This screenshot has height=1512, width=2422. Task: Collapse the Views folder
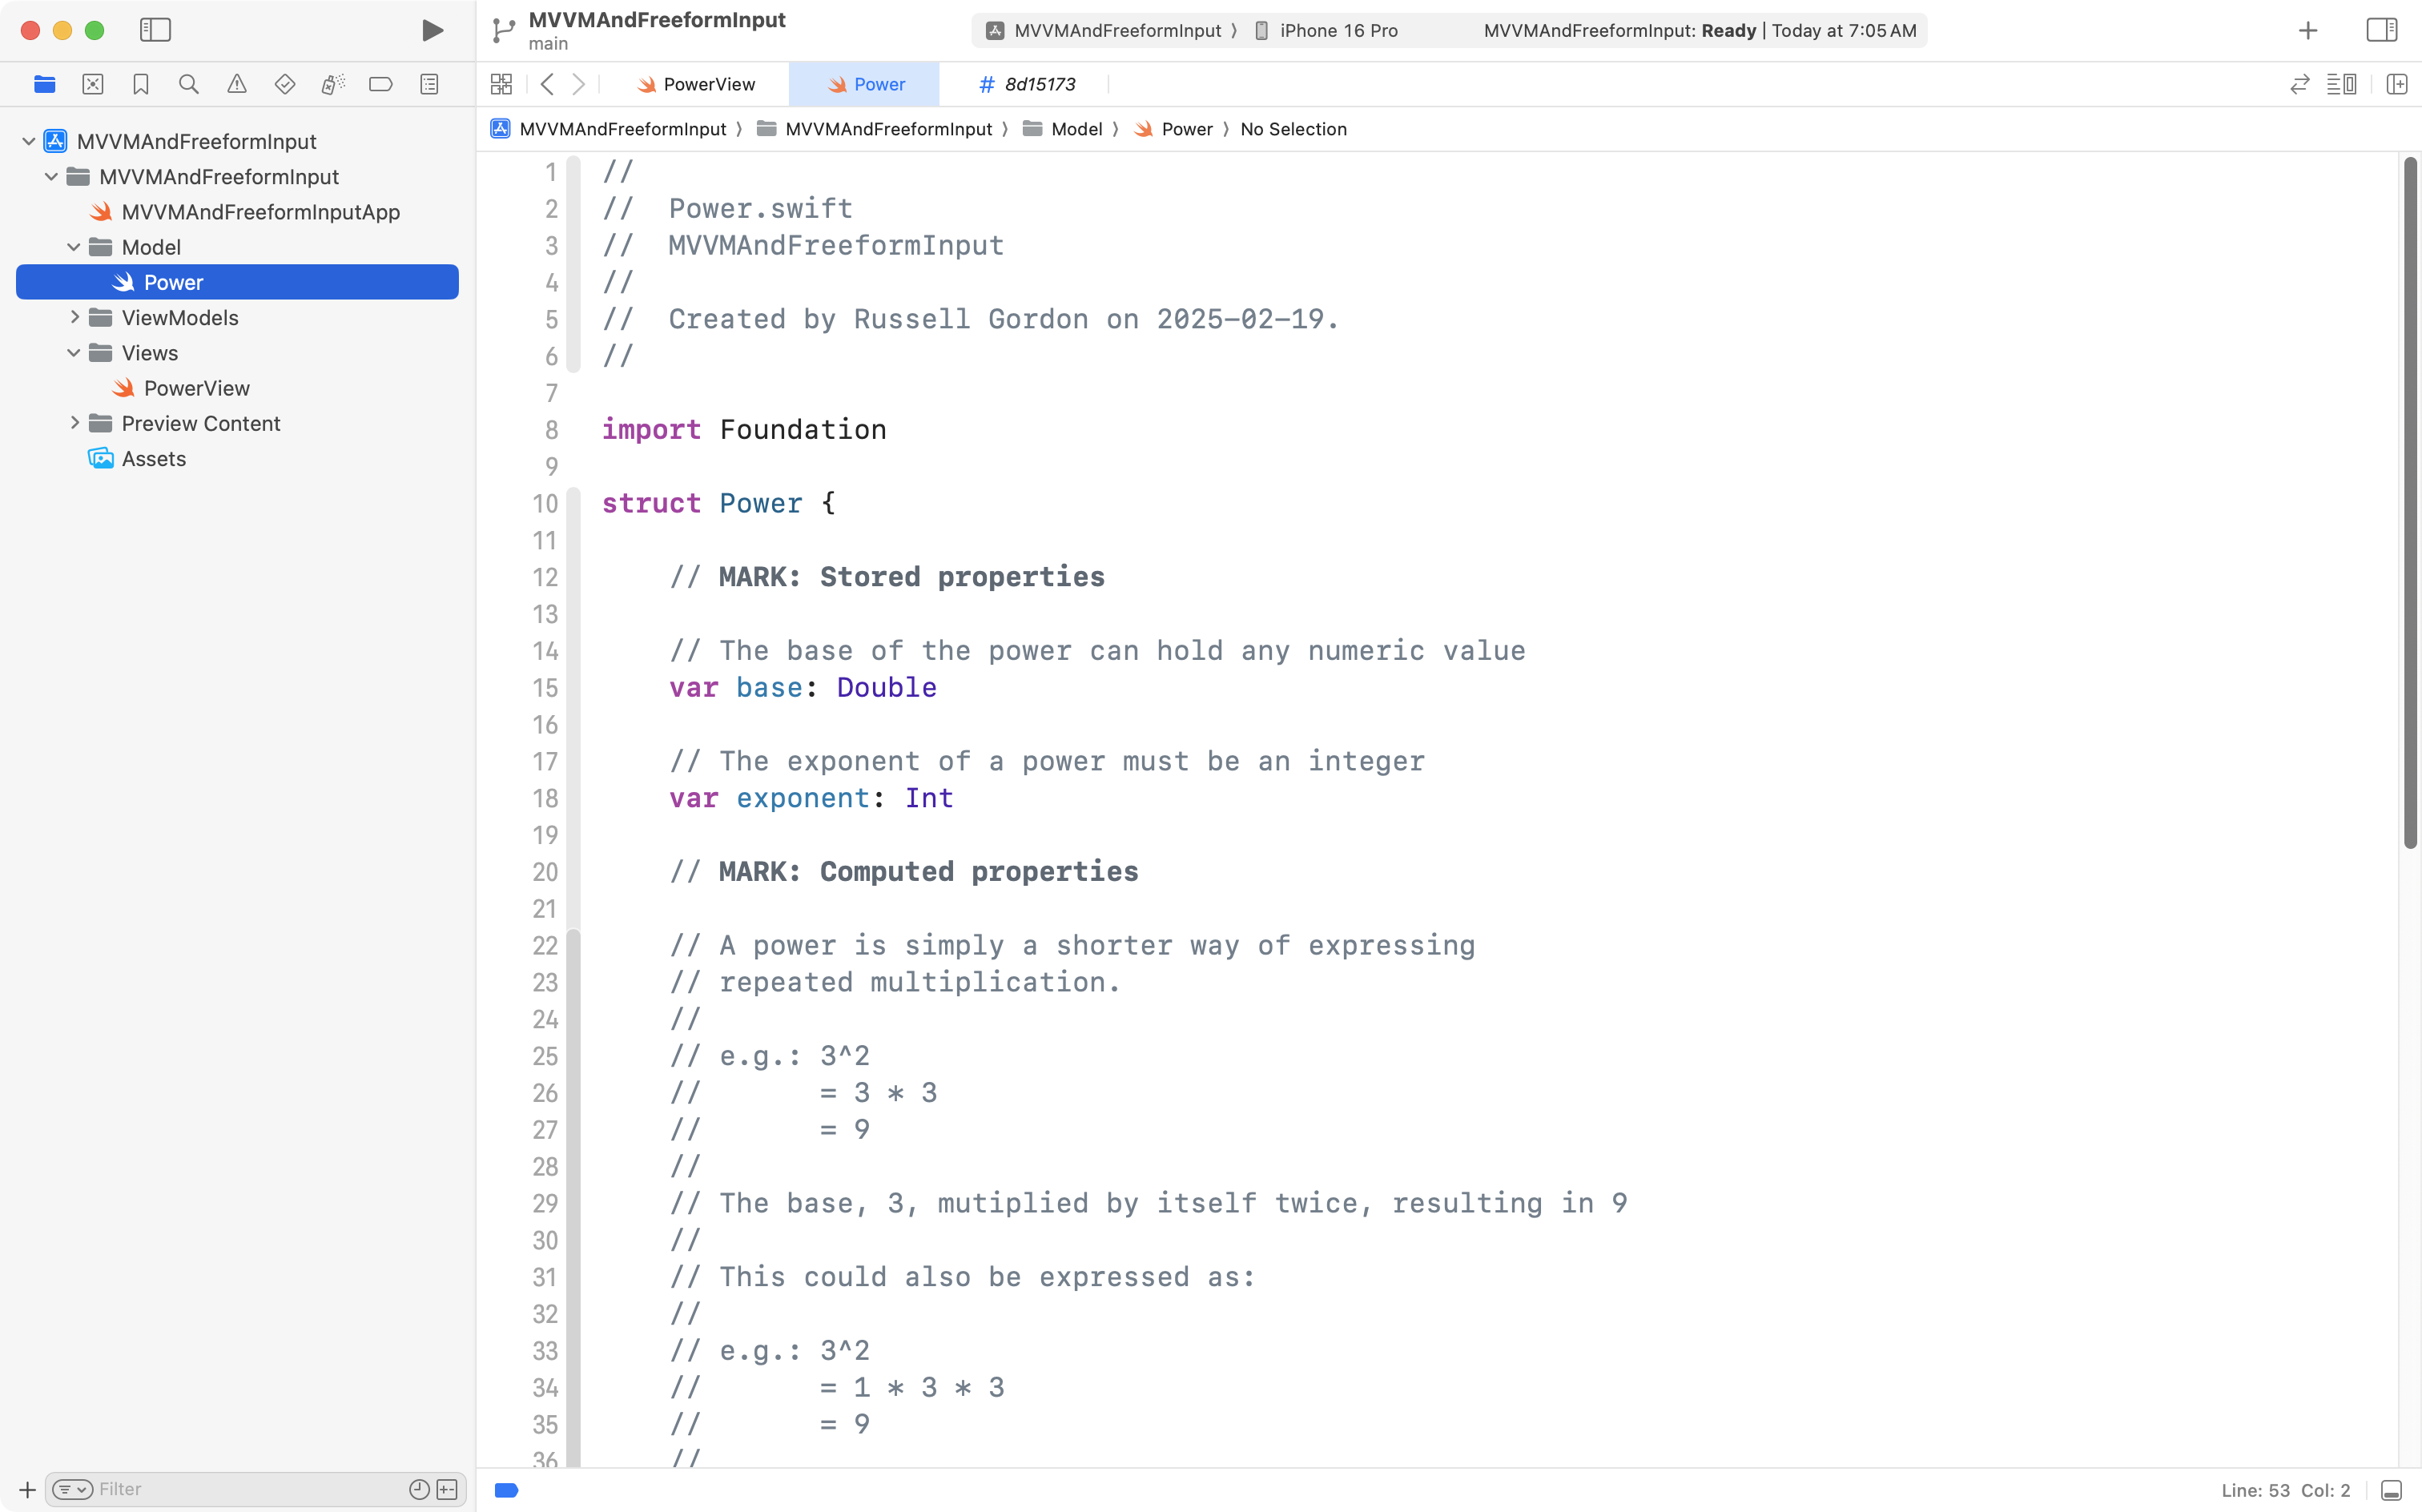click(74, 353)
